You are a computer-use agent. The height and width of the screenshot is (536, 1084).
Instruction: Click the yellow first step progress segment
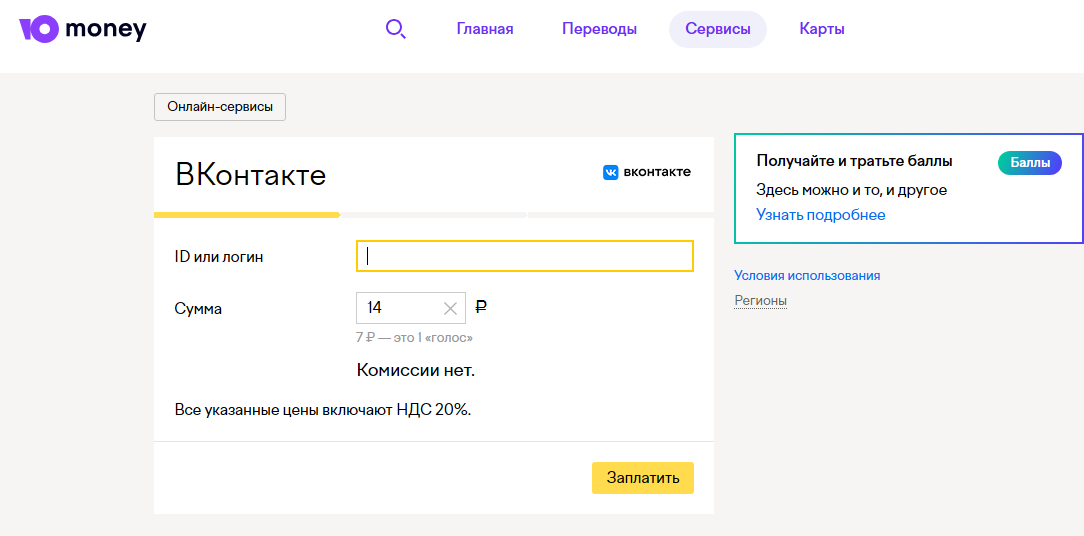pos(246,214)
